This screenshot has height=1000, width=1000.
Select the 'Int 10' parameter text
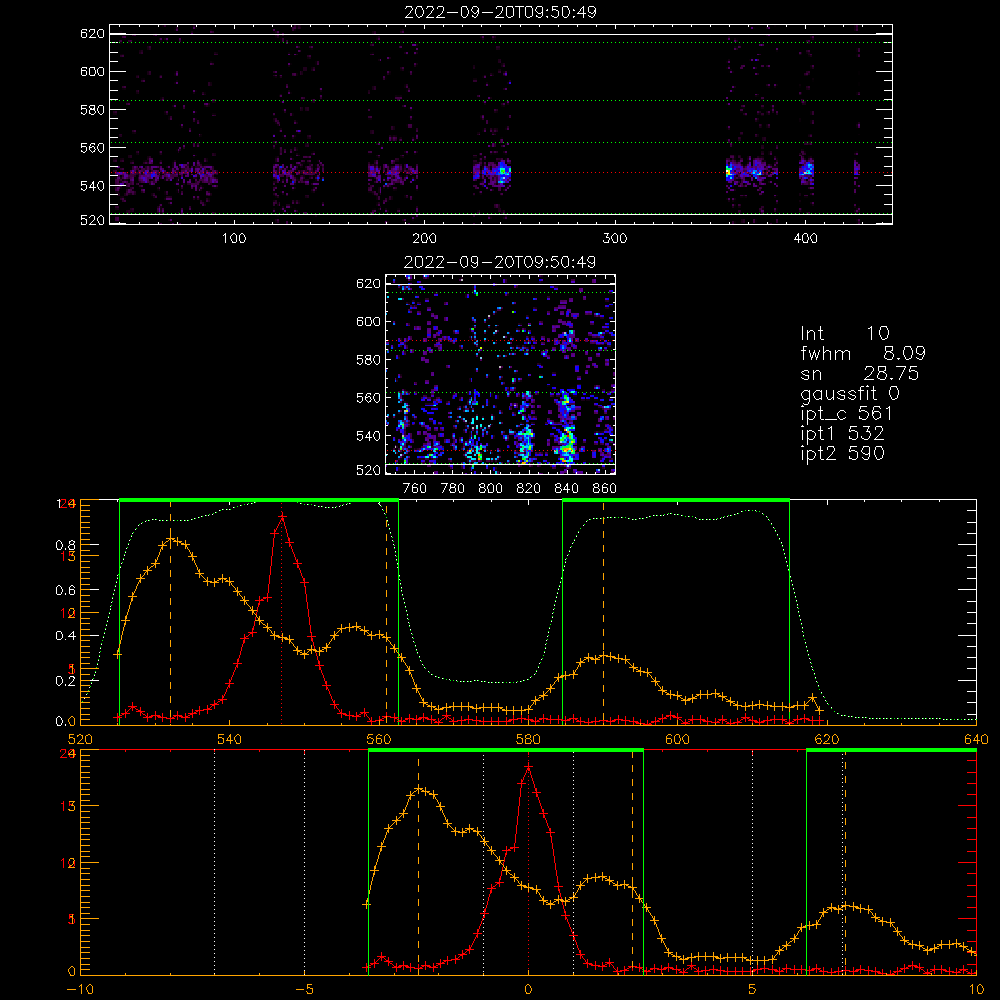point(845,333)
